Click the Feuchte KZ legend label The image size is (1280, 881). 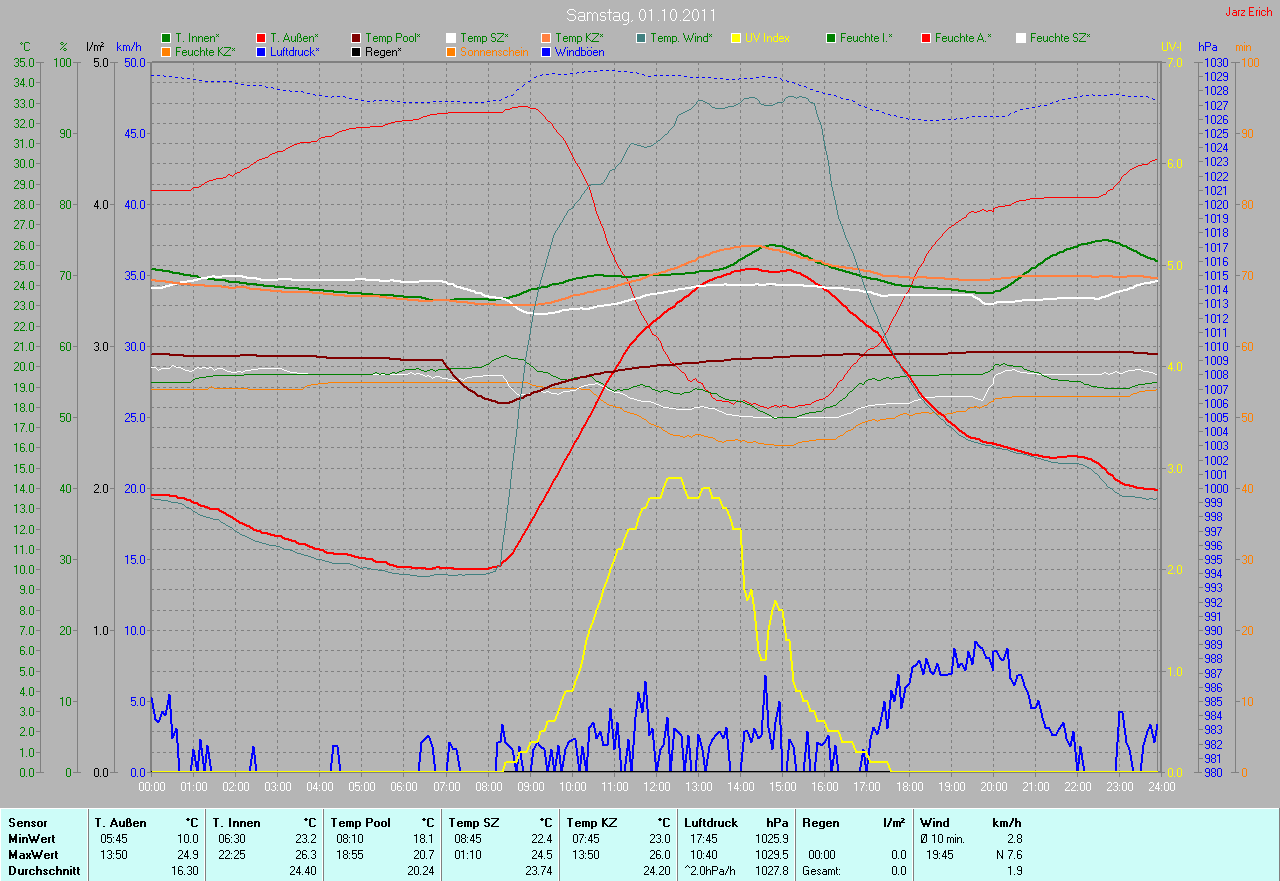pos(204,52)
